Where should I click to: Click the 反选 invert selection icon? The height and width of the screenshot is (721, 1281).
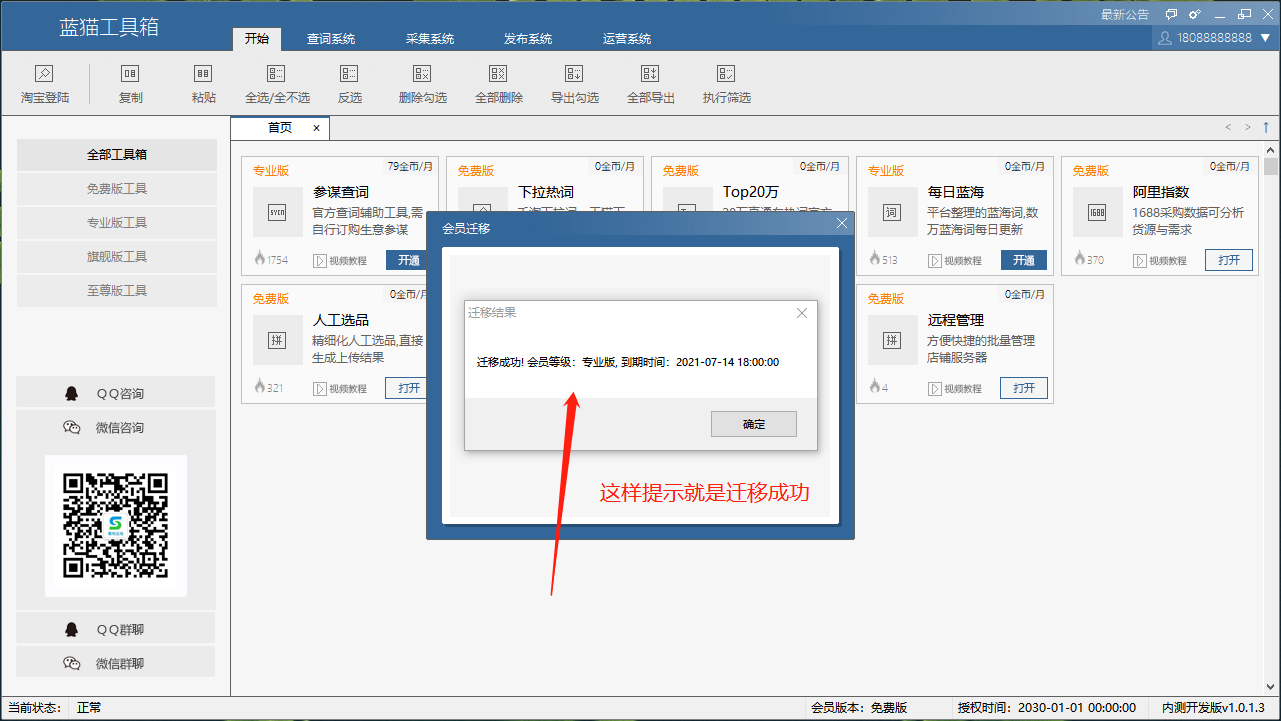point(349,74)
